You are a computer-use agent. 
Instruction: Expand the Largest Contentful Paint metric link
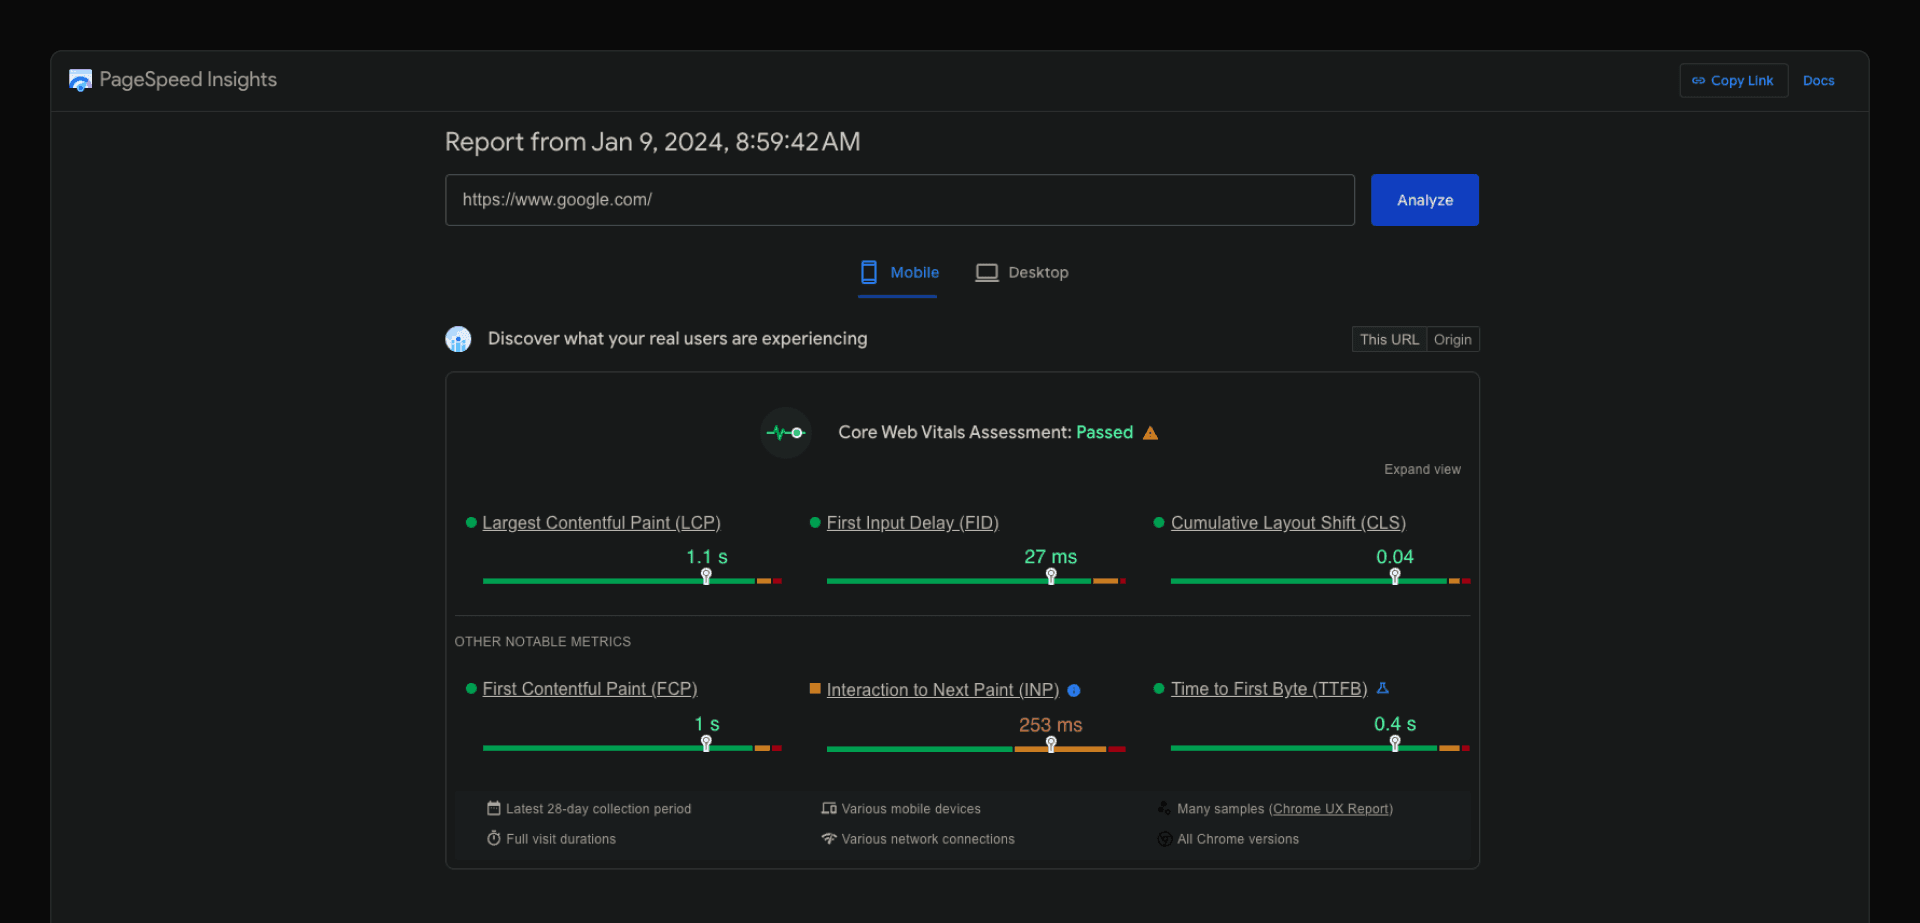[600, 522]
